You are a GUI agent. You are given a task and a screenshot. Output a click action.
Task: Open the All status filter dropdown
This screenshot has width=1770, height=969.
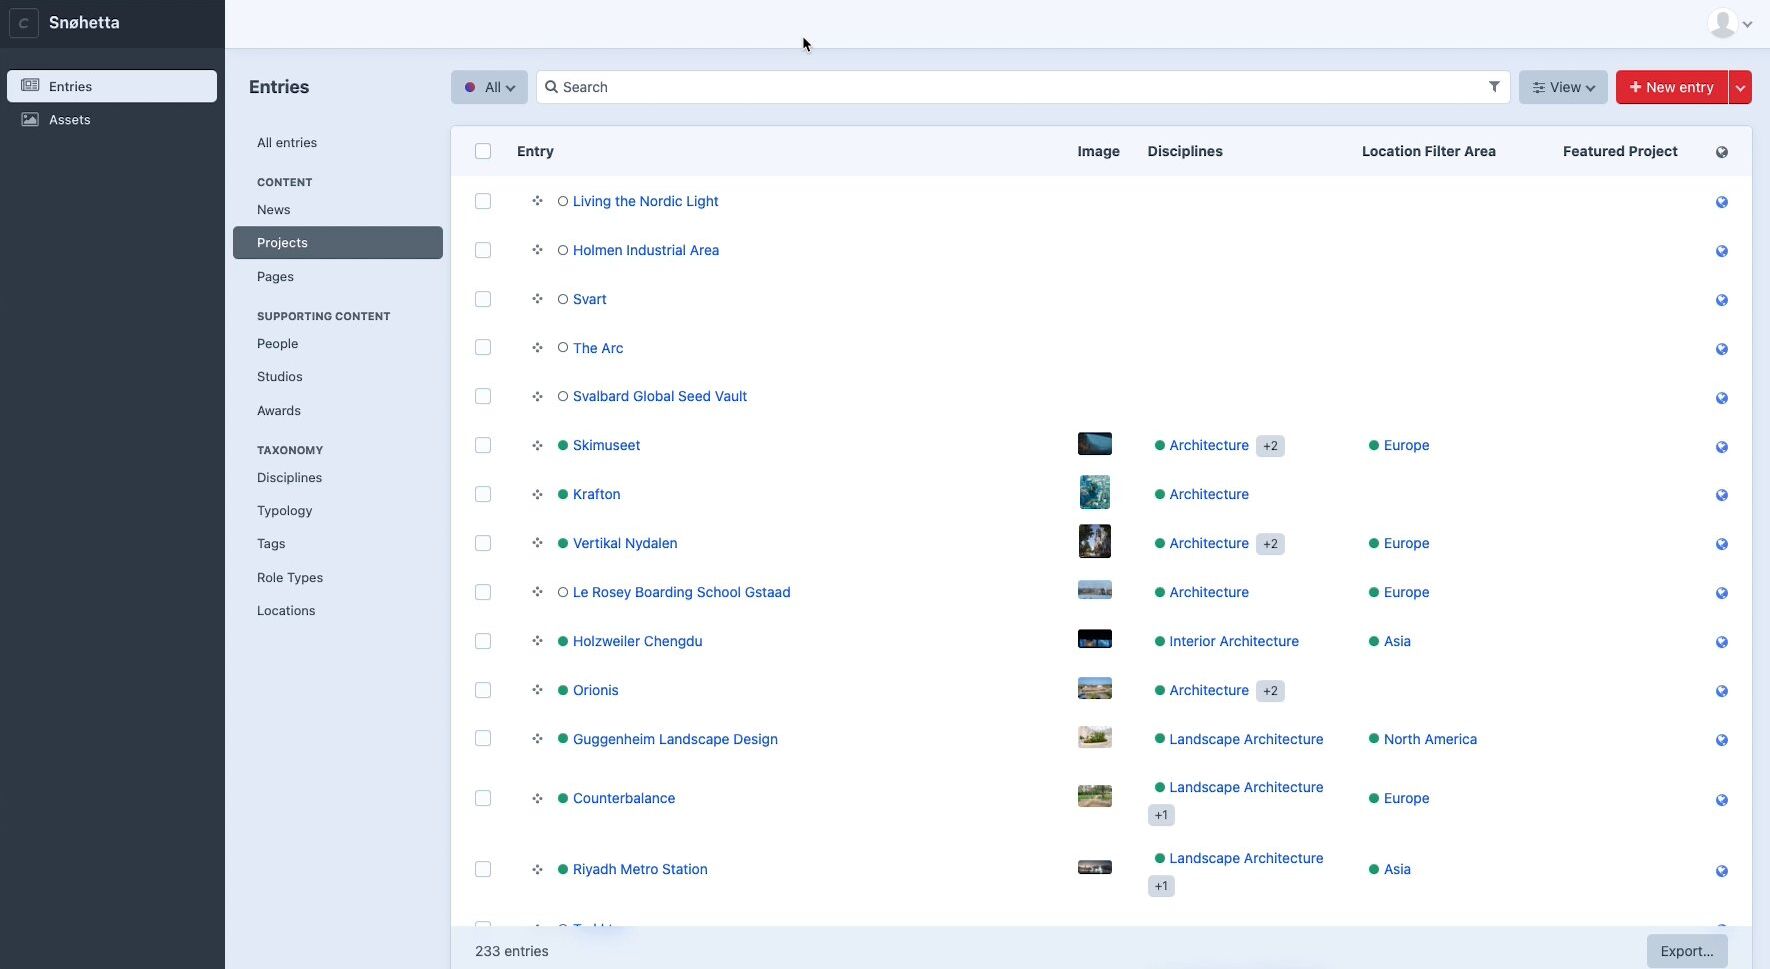pyautogui.click(x=489, y=87)
